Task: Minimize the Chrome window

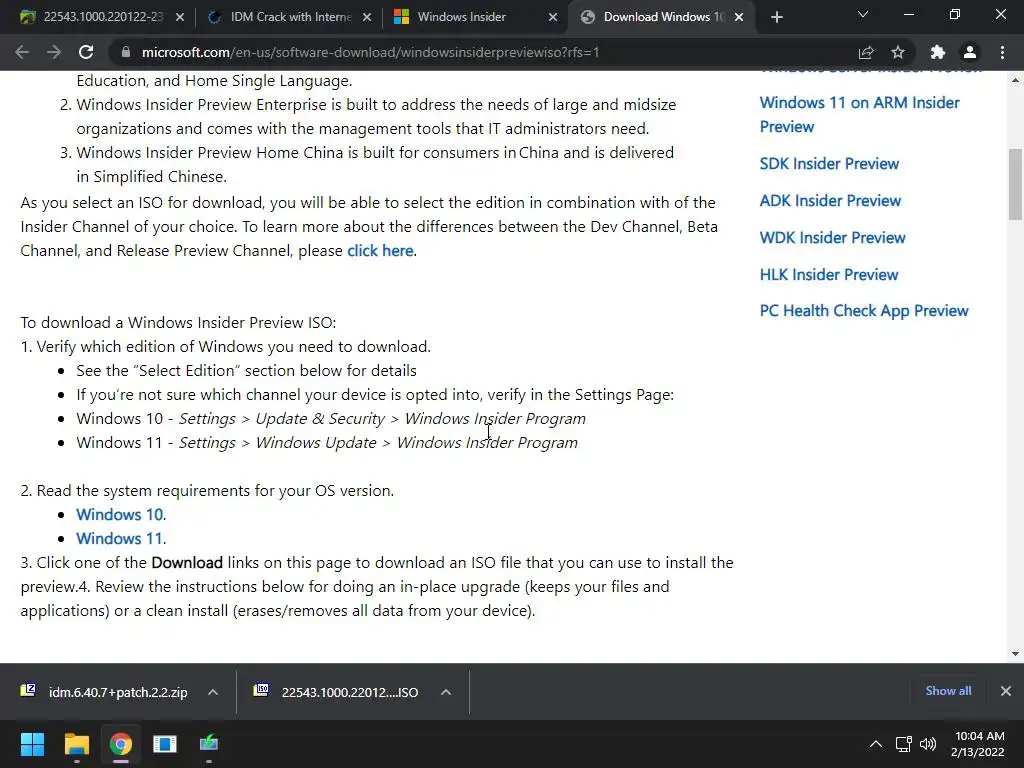Action: (x=908, y=14)
